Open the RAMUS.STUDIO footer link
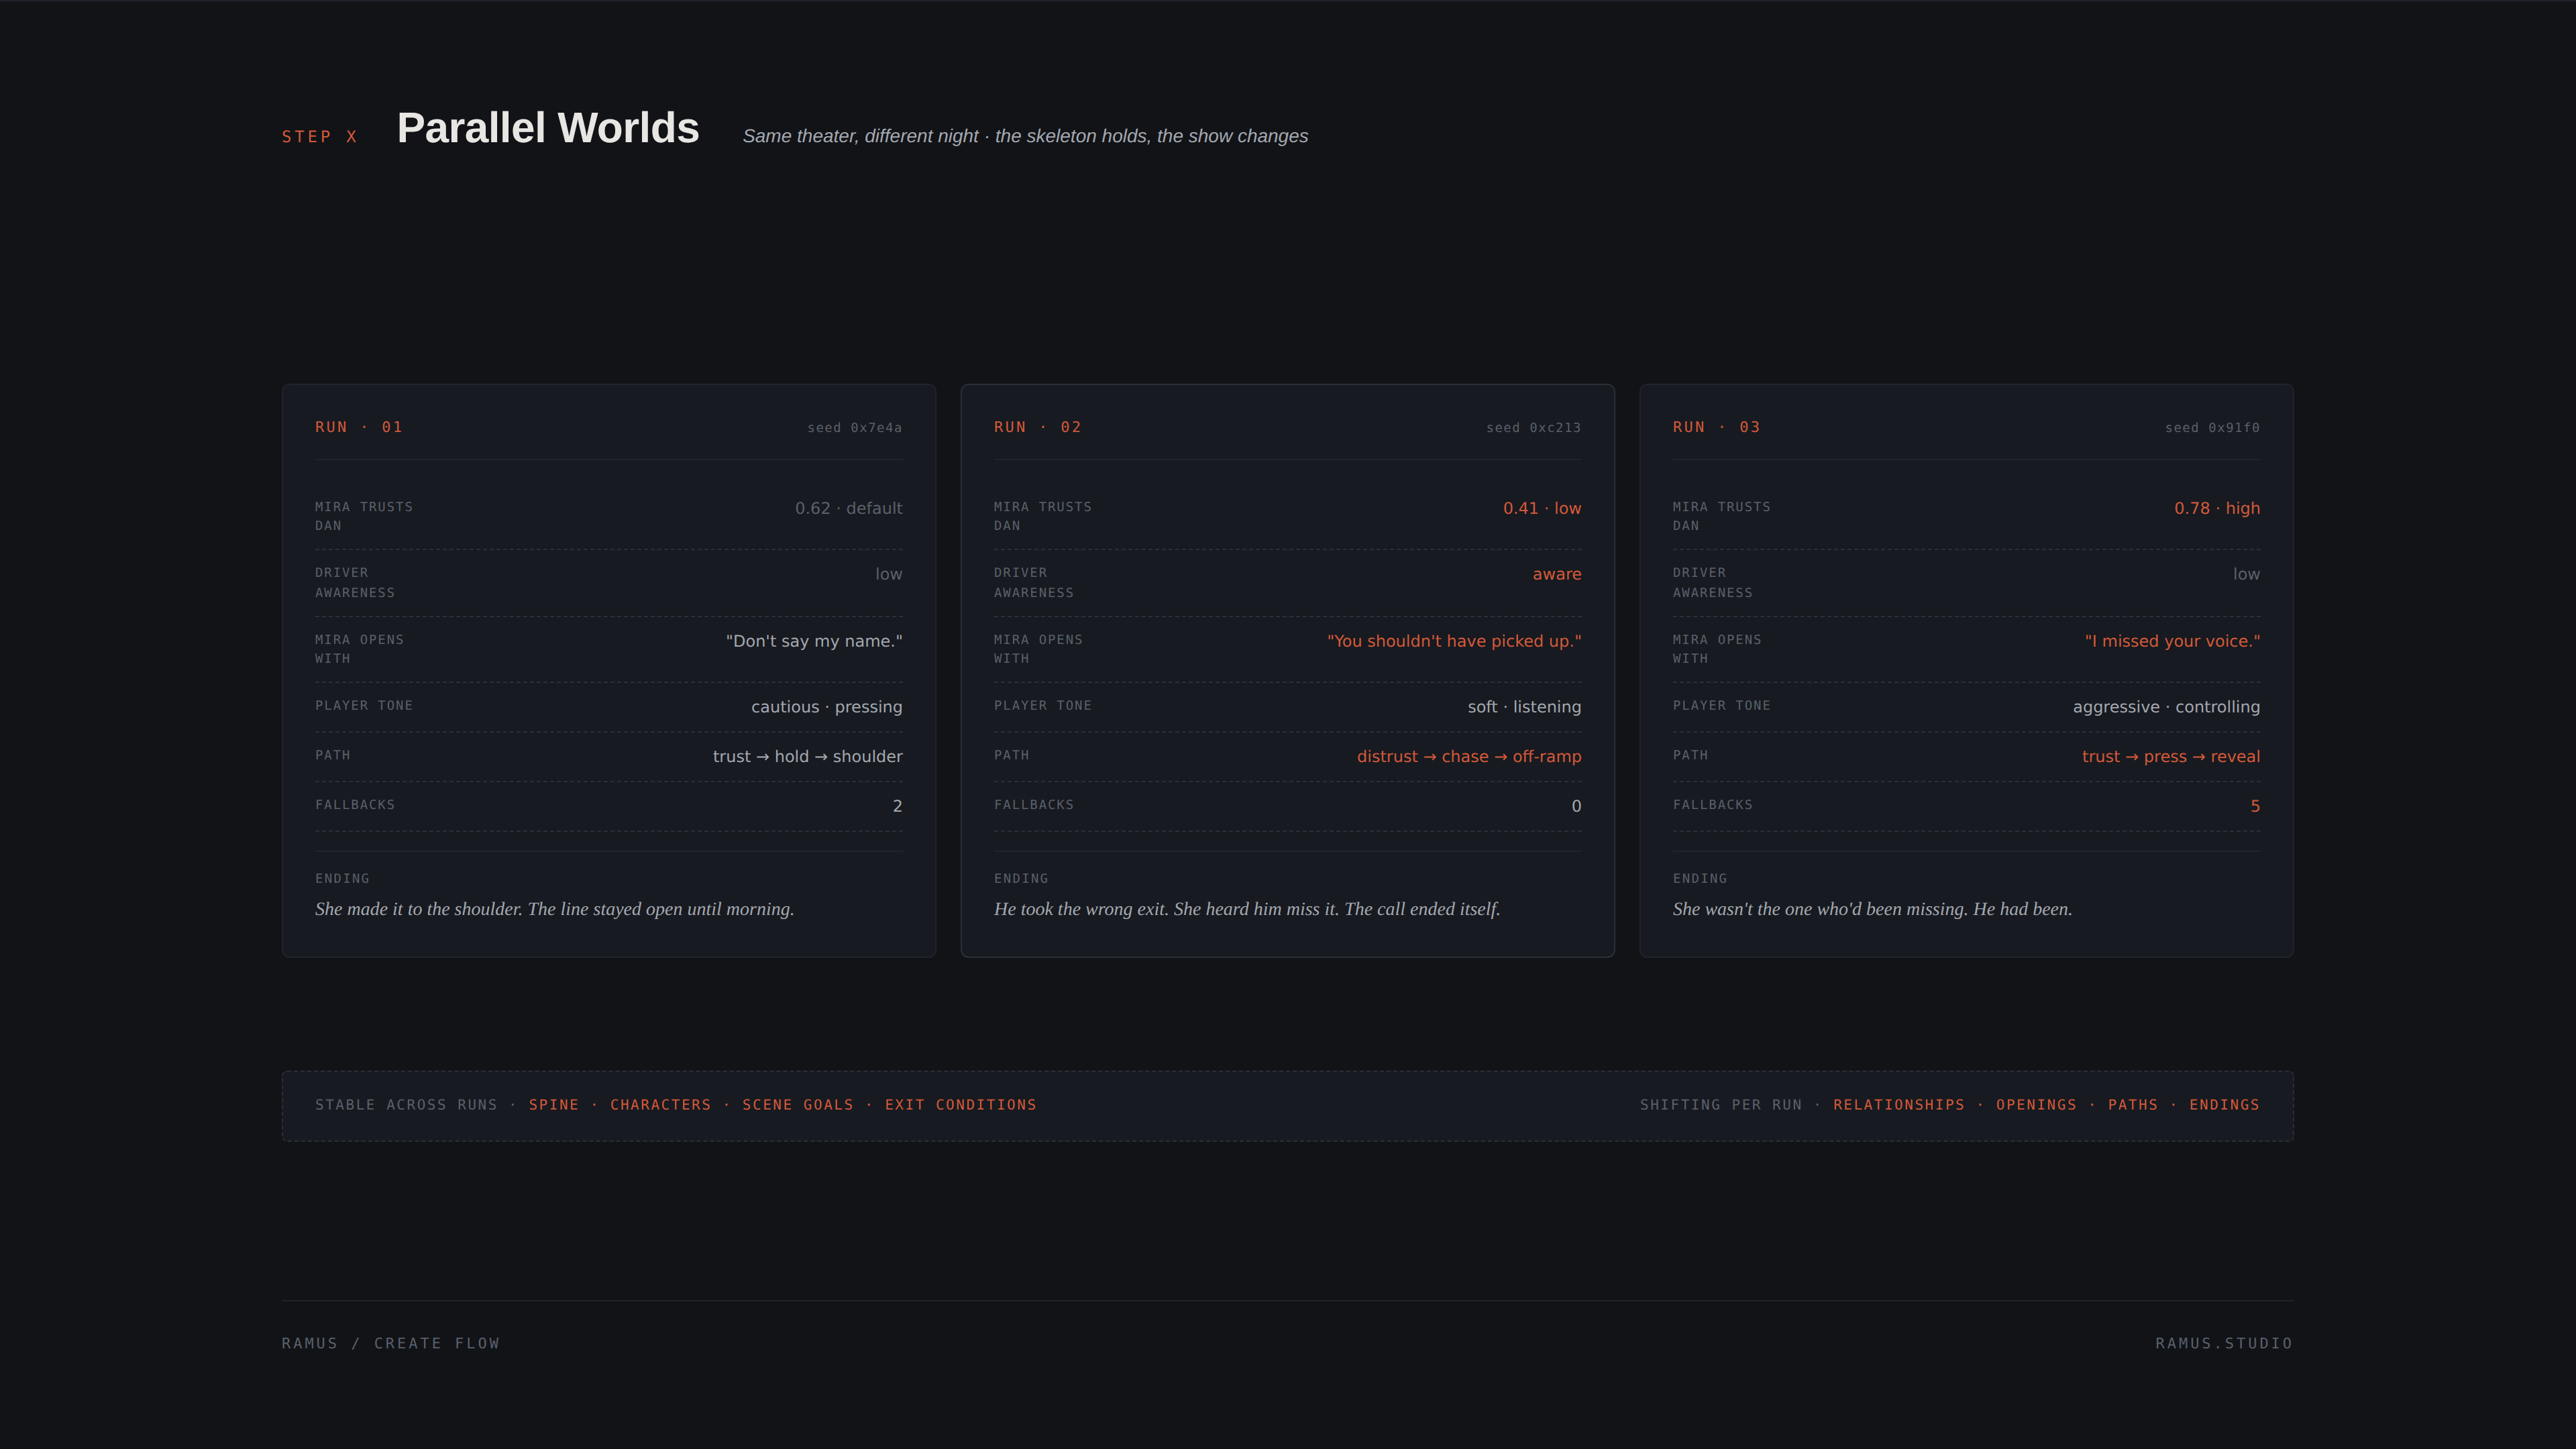 point(2224,1343)
